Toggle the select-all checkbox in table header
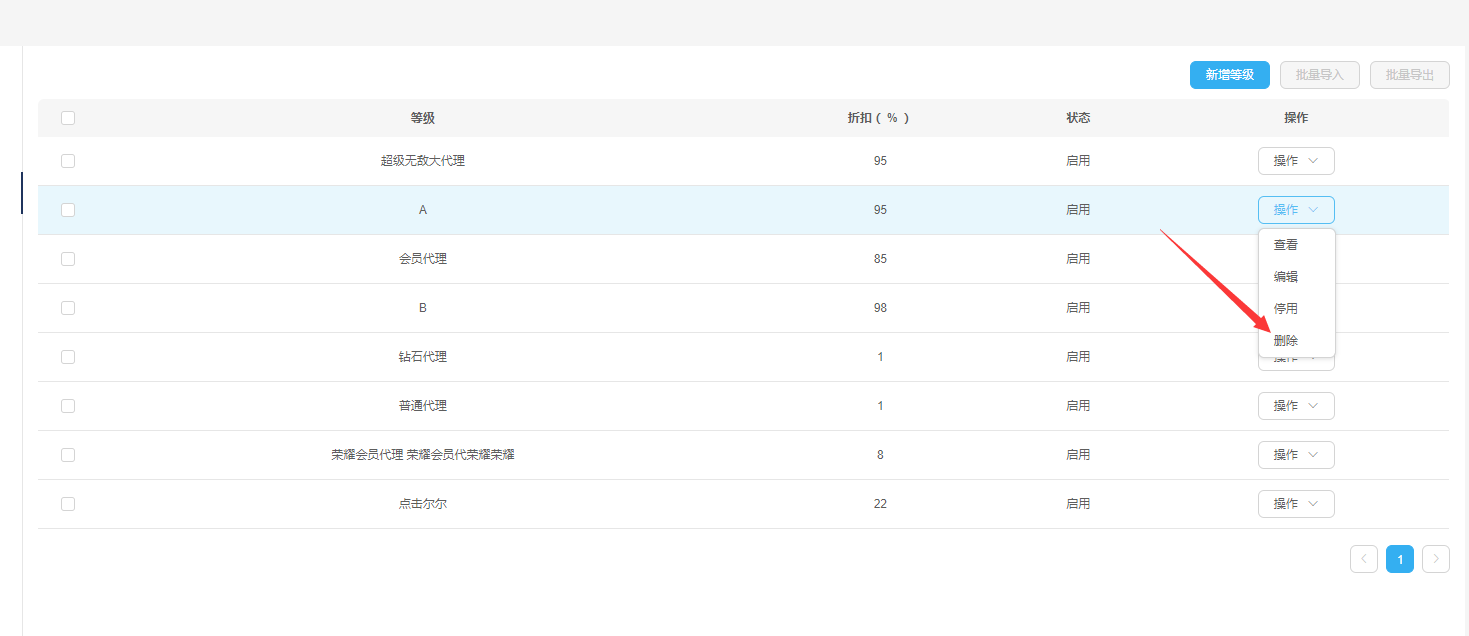1469x636 pixels. [68, 118]
